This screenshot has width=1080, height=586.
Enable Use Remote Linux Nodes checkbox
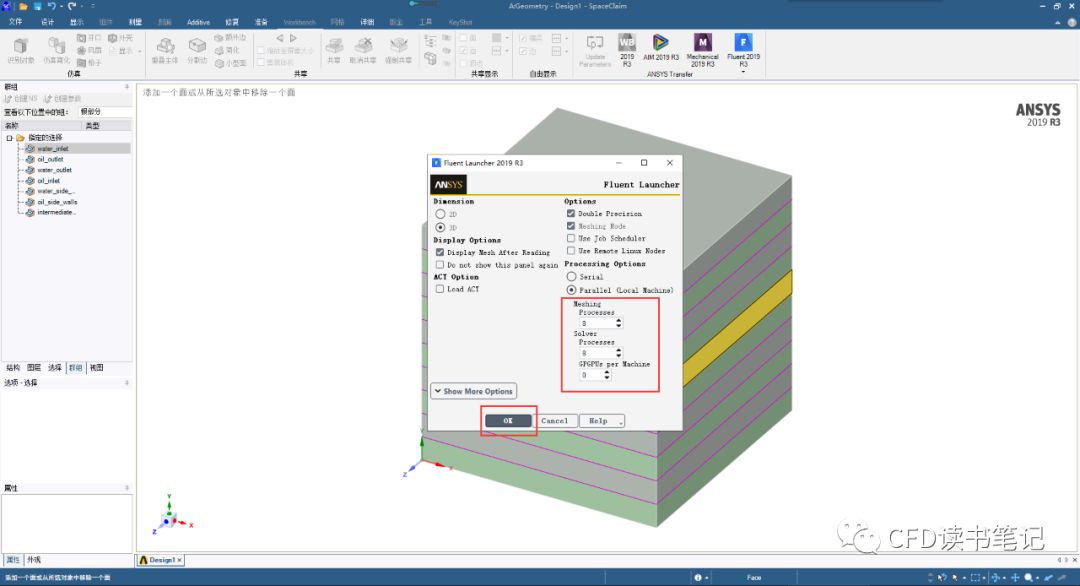[570, 251]
